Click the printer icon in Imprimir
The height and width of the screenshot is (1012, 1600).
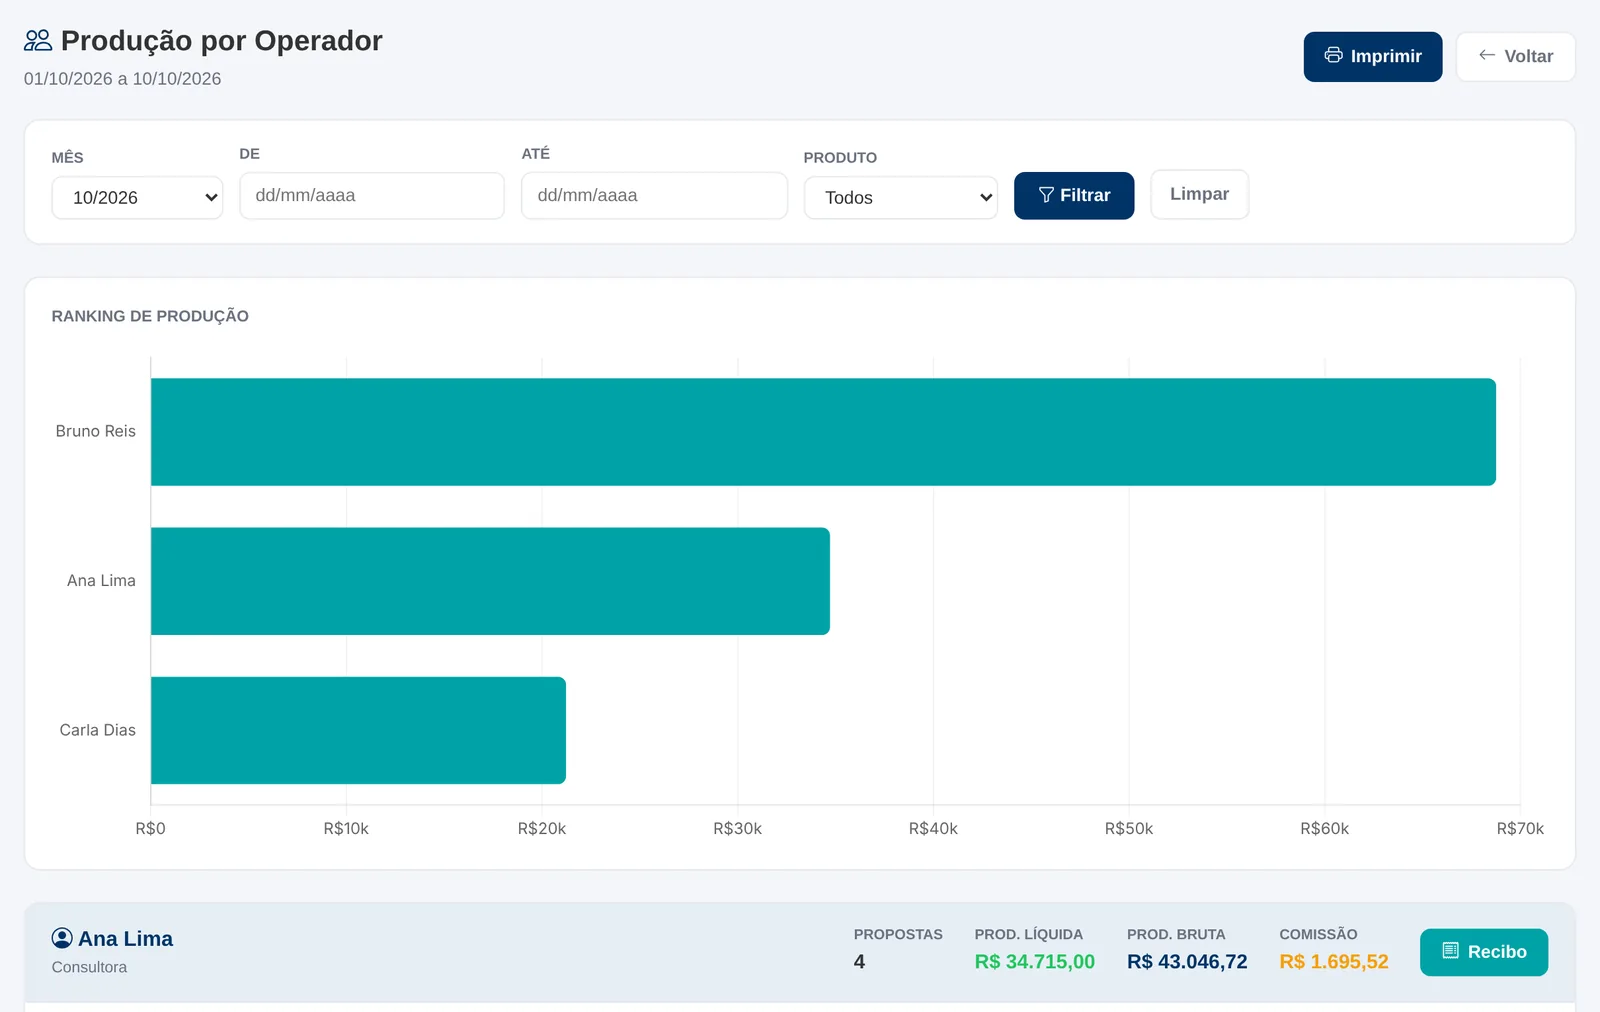pyautogui.click(x=1333, y=55)
